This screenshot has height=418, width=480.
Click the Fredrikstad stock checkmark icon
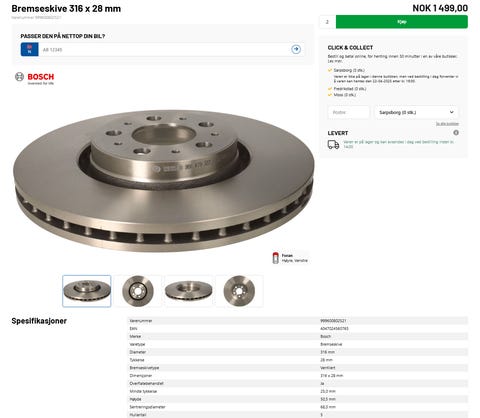330,89
